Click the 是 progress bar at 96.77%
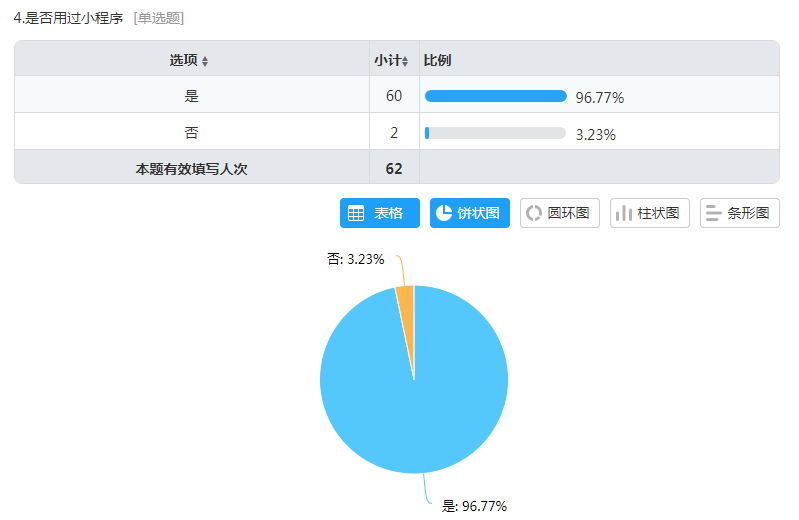The width and height of the screenshot is (799, 520). click(x=495, y=96)
